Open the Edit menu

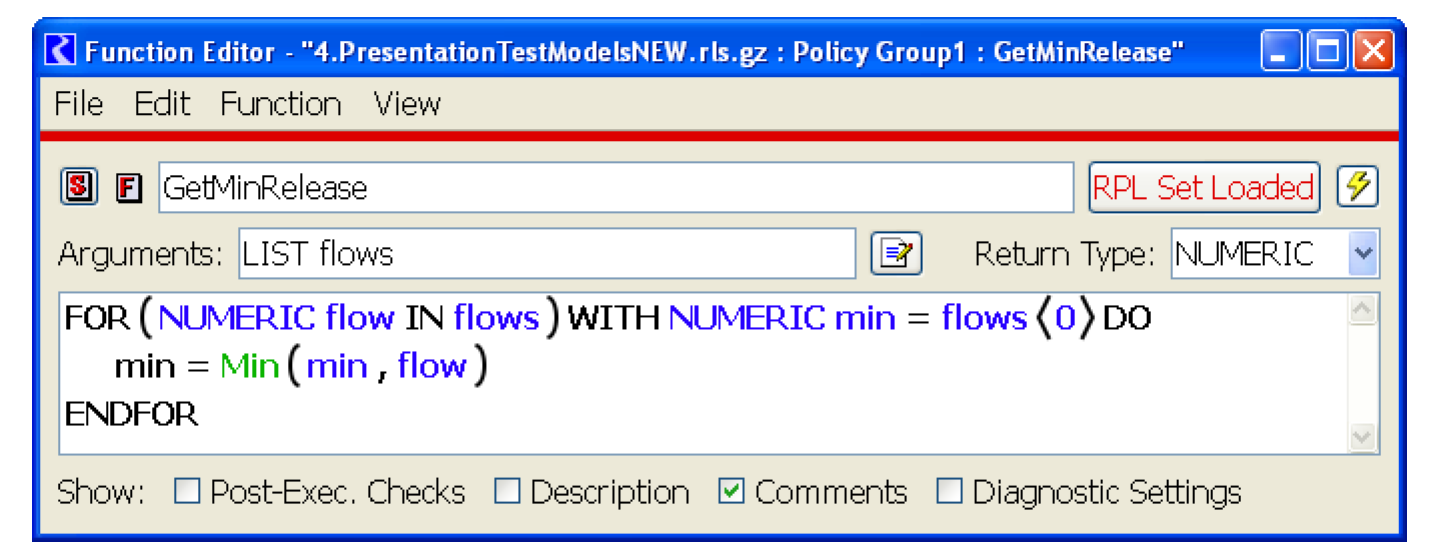pyautogui.click(x=162, y=104)
